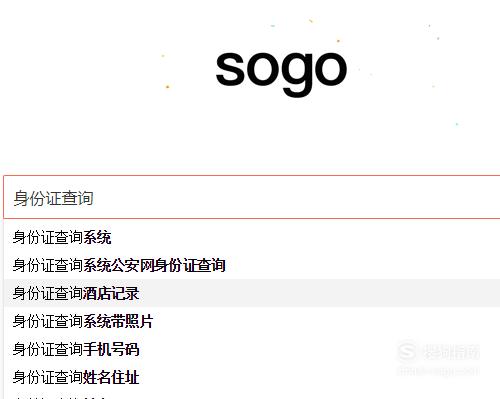
Task: Select suggestion 身份证查询系统带照片
Action: click(x=252, y=321)
